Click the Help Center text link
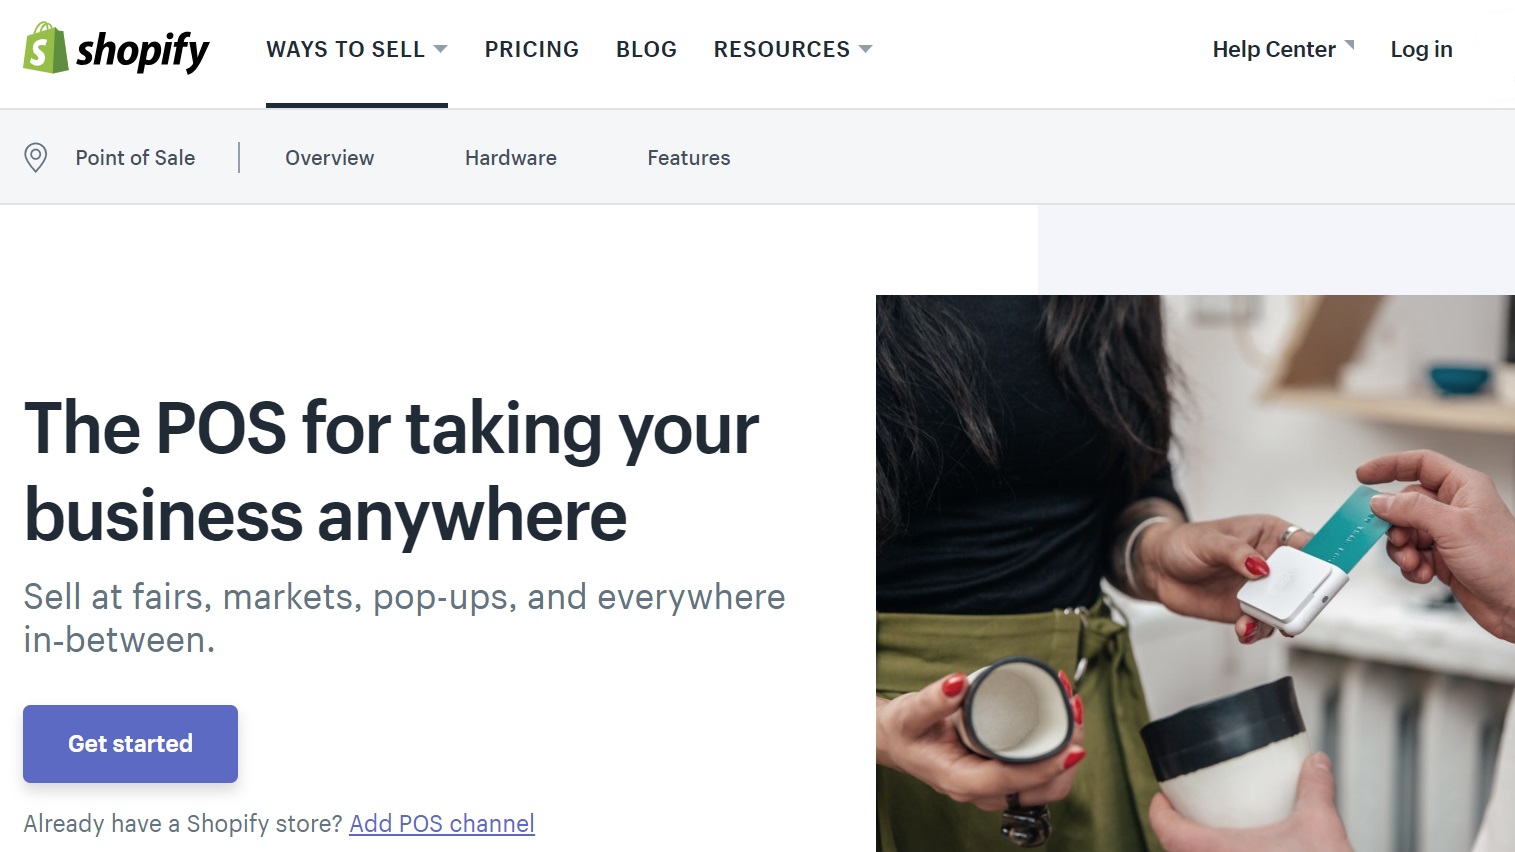This screenshot has height=852, width=1515. pos(1273,49)
